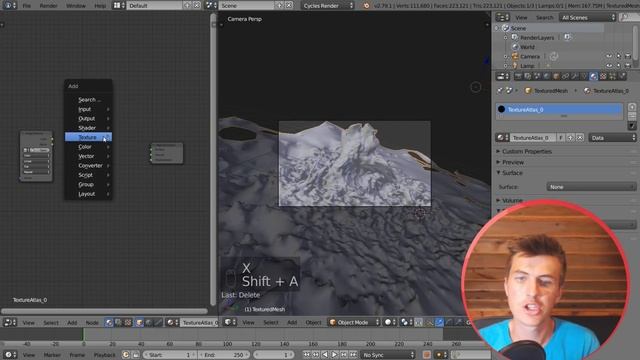Open the Particles properties tab icon
The height and width of the screenshot is (360, 640).
pos(612,76)
